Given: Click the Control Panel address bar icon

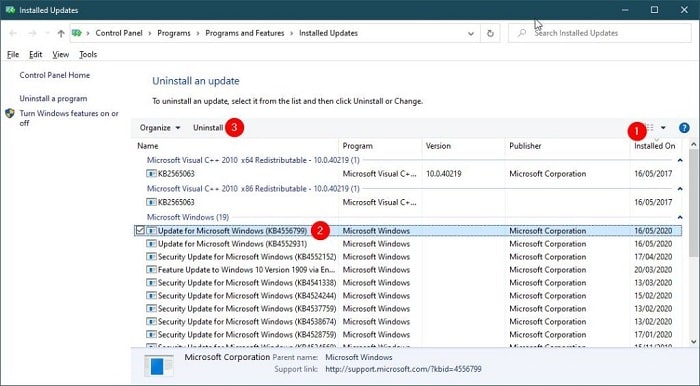Looking at the screenshot, I should point(77,33).
